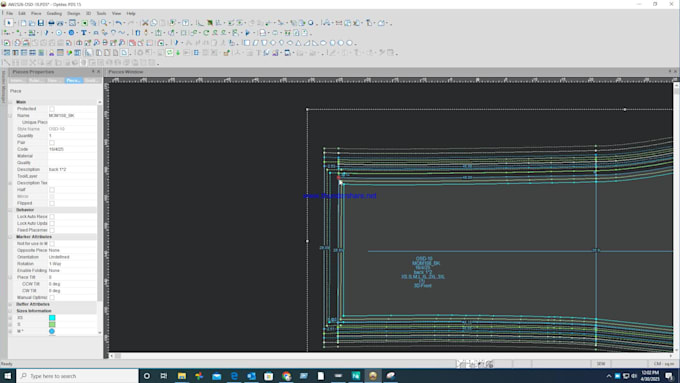Click the green down arrow toolbar icon
The image size is (680, 383).
178,52
